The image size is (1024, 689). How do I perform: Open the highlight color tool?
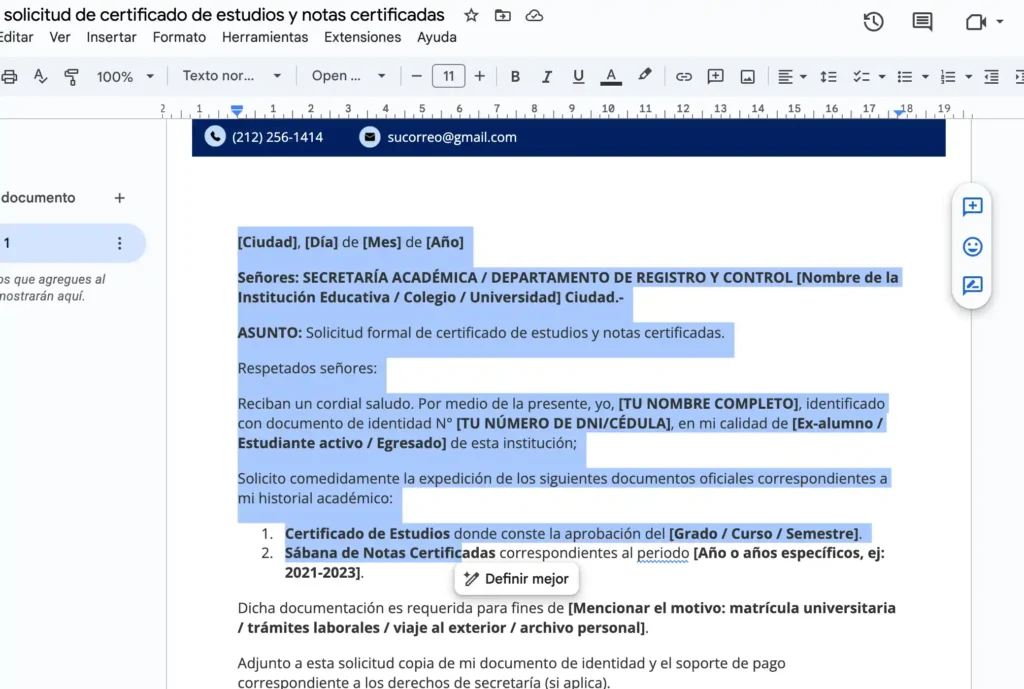click(643, 76)
